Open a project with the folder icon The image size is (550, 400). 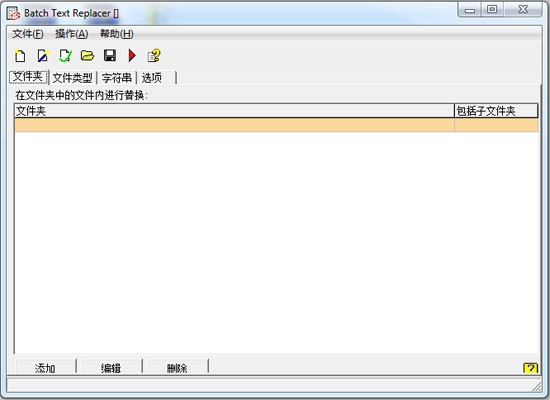click(87, 55)
